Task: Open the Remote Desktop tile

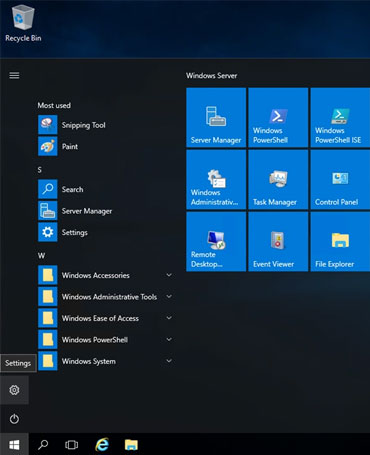Action: click(216, 241)
